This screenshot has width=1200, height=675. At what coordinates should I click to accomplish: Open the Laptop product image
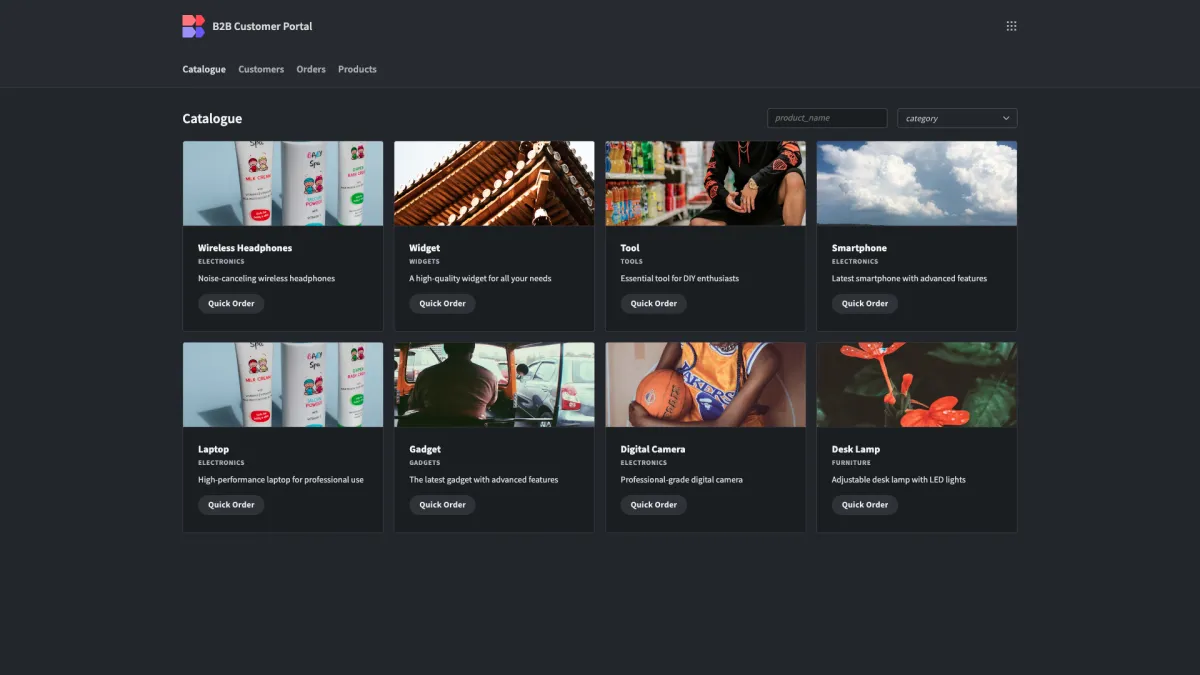[283, 385]
